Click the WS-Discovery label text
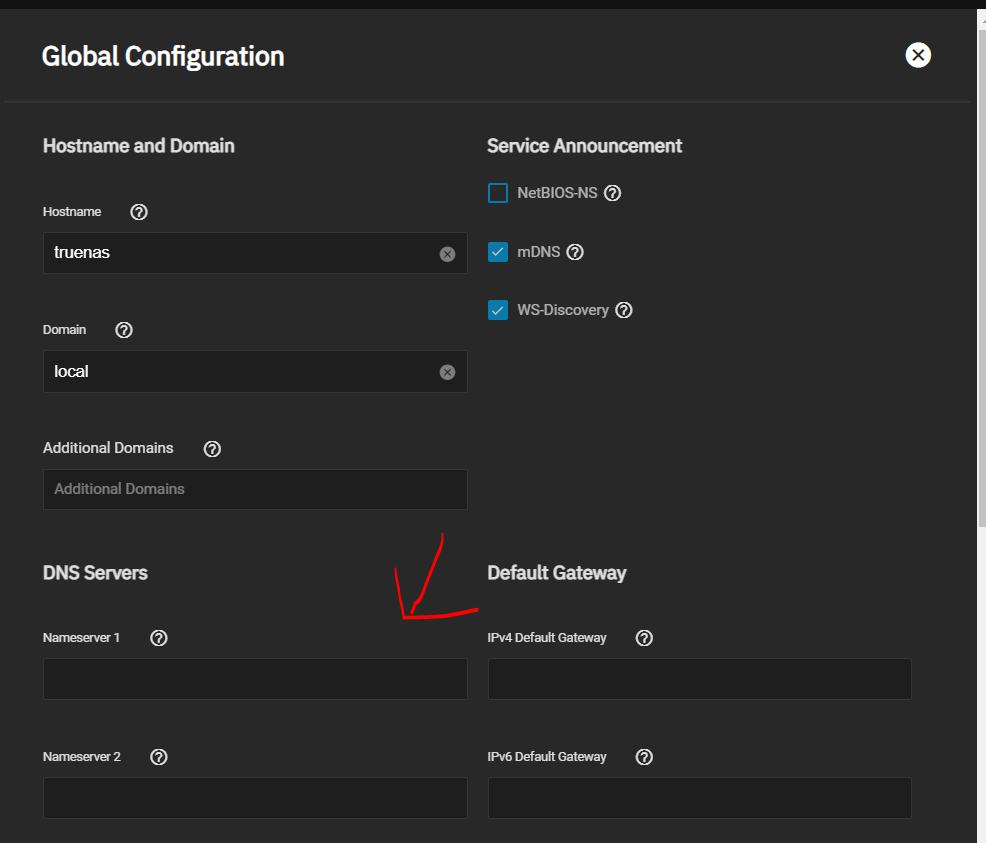This screenshot has width=986, height=843. 563,310
